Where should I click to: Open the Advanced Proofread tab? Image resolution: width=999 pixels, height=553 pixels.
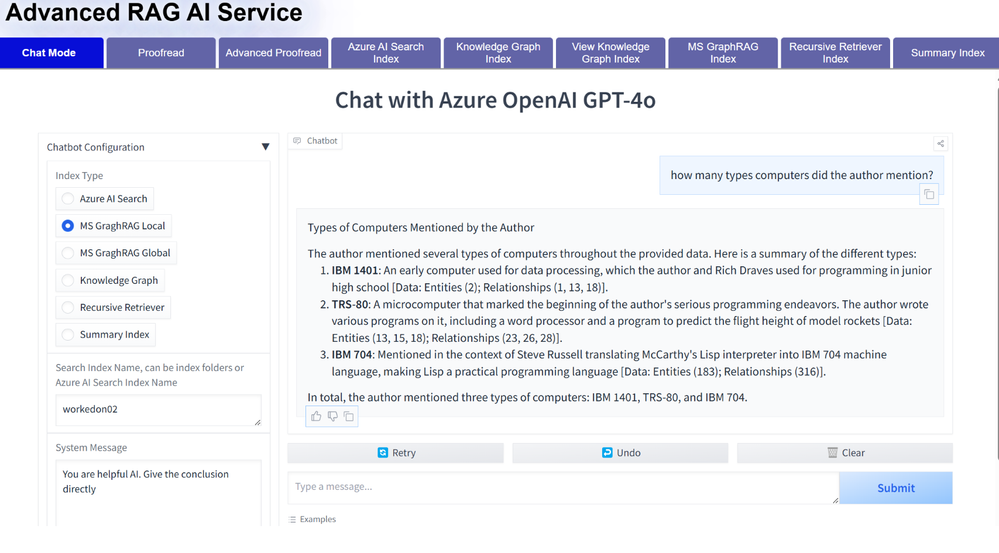pyautogui.click(x=273, y=53)
